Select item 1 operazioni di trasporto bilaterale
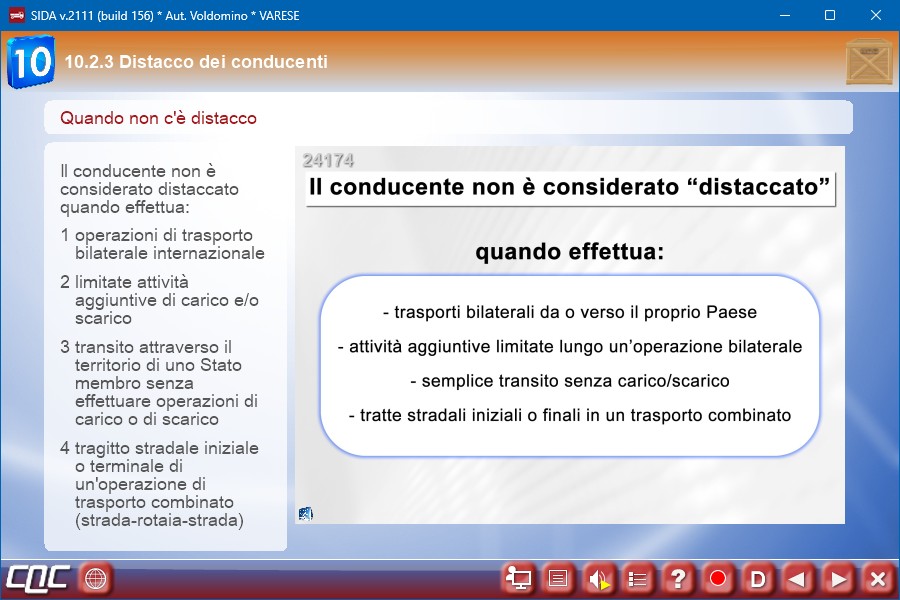 click(x=162, y=244)
